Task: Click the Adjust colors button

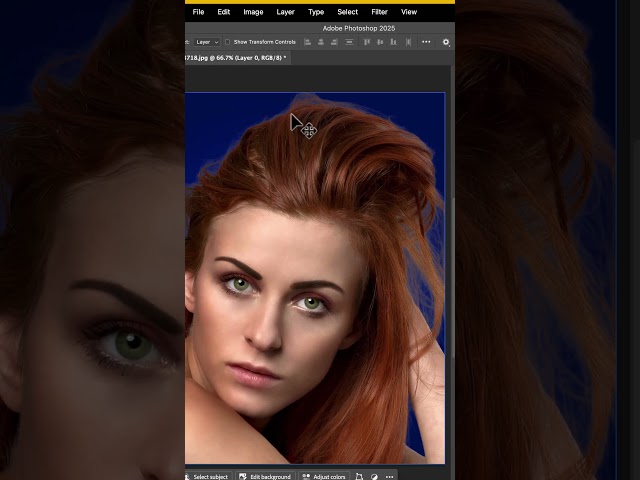Action: [324, 476]
